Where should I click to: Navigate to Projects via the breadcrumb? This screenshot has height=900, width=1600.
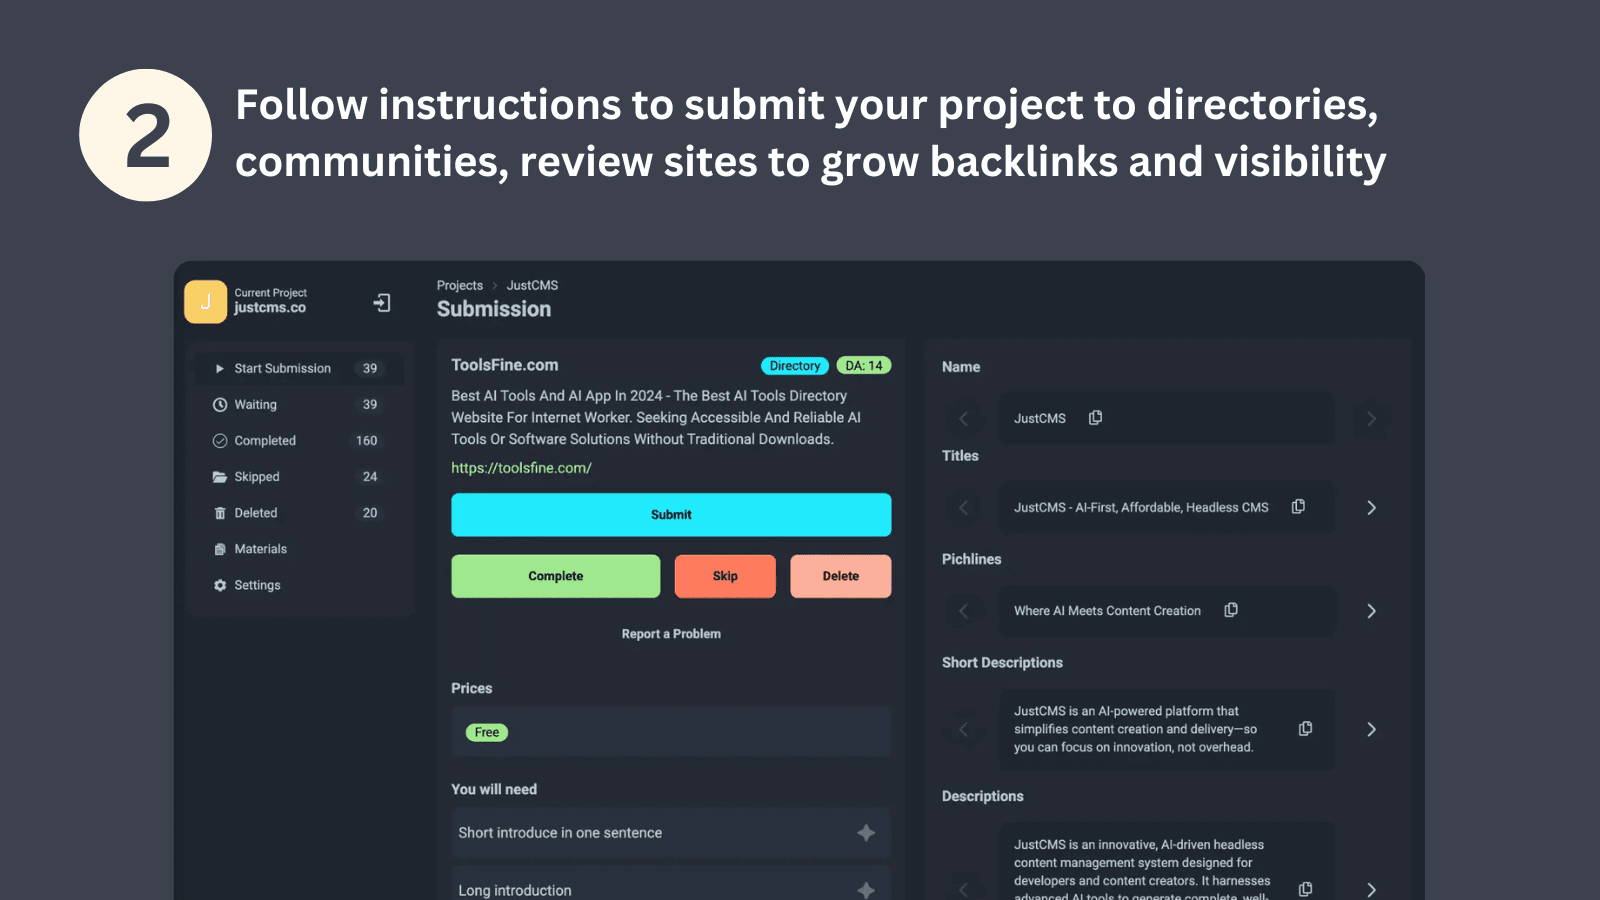[x=459, y=285]
